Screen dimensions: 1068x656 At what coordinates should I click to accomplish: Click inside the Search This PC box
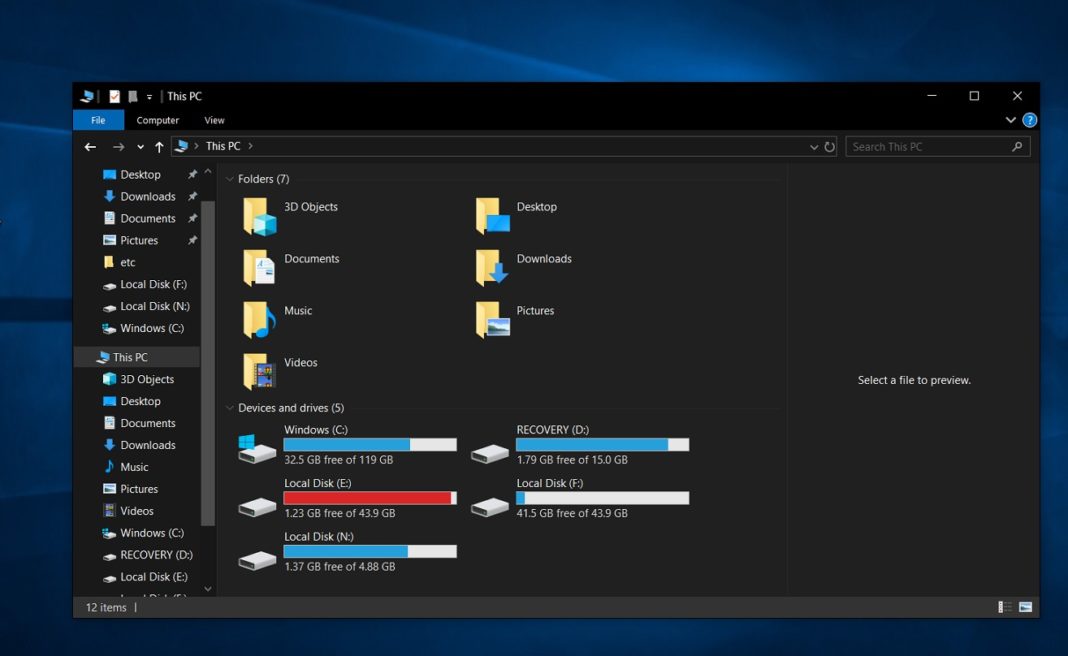pyautogui.click(x=930, y=146)
